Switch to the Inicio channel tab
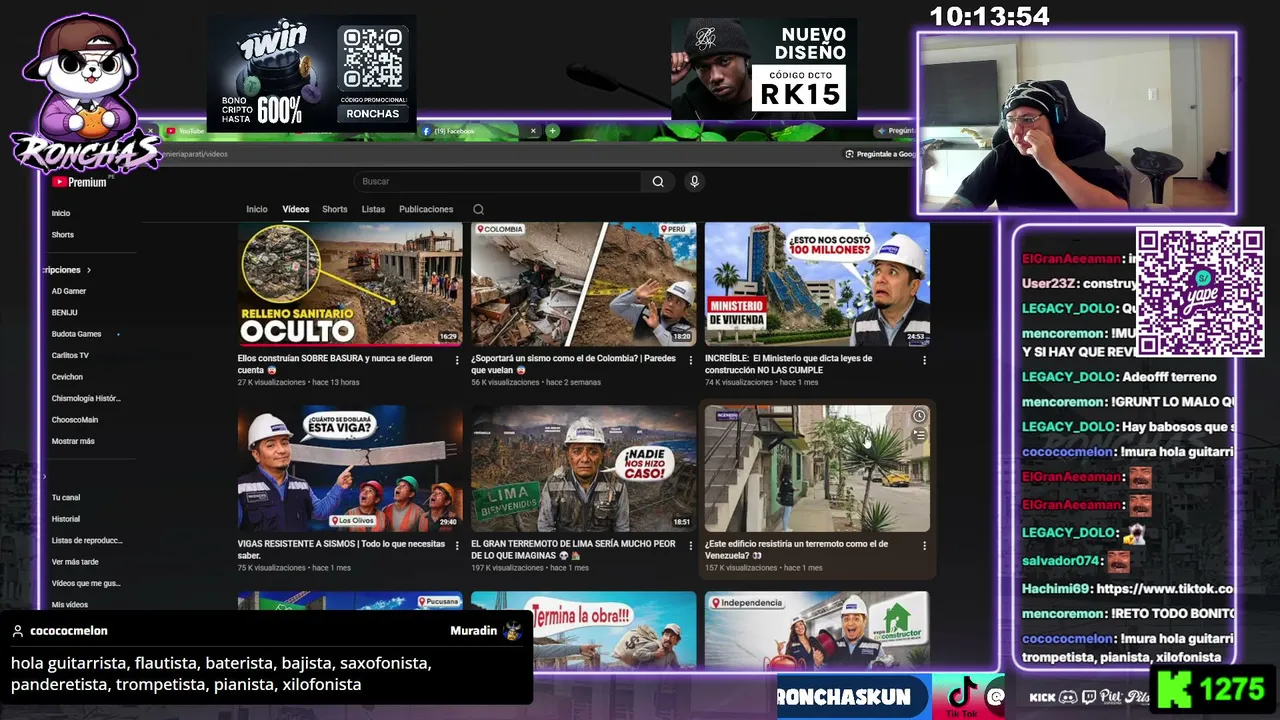This screenshot has height=720, width=1280. coord(257,209)
